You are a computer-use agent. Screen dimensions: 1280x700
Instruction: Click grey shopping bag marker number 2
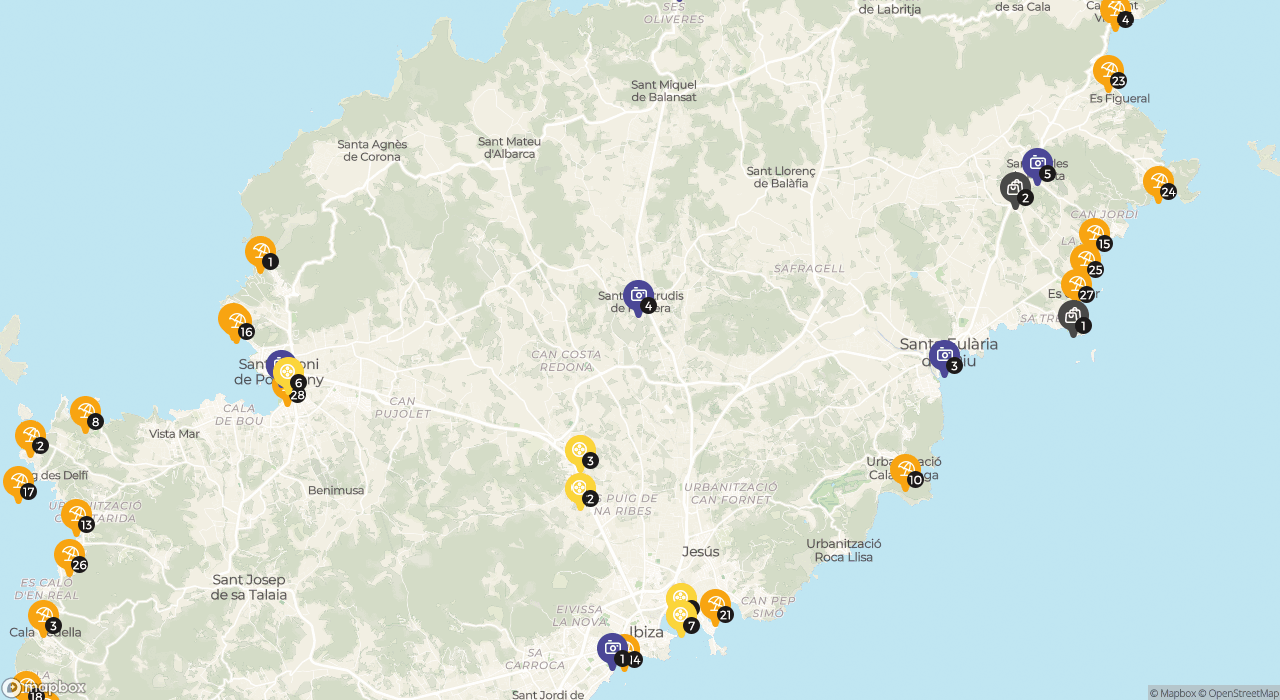click(1015, 188)
